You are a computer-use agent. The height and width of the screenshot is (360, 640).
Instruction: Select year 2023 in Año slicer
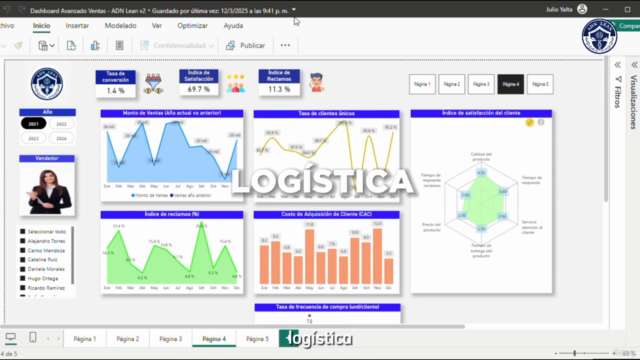(33, 138)
